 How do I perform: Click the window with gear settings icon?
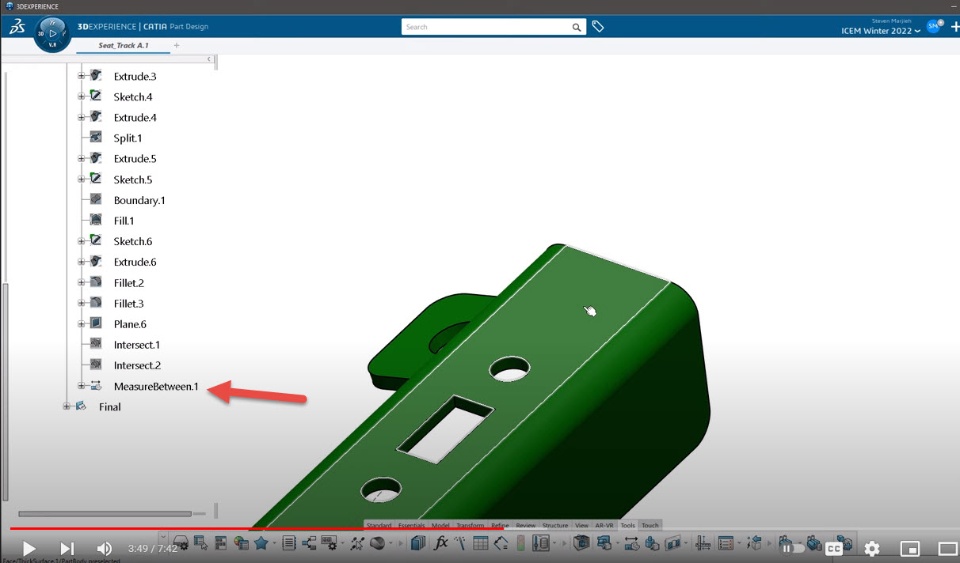(x=329, y=543)
